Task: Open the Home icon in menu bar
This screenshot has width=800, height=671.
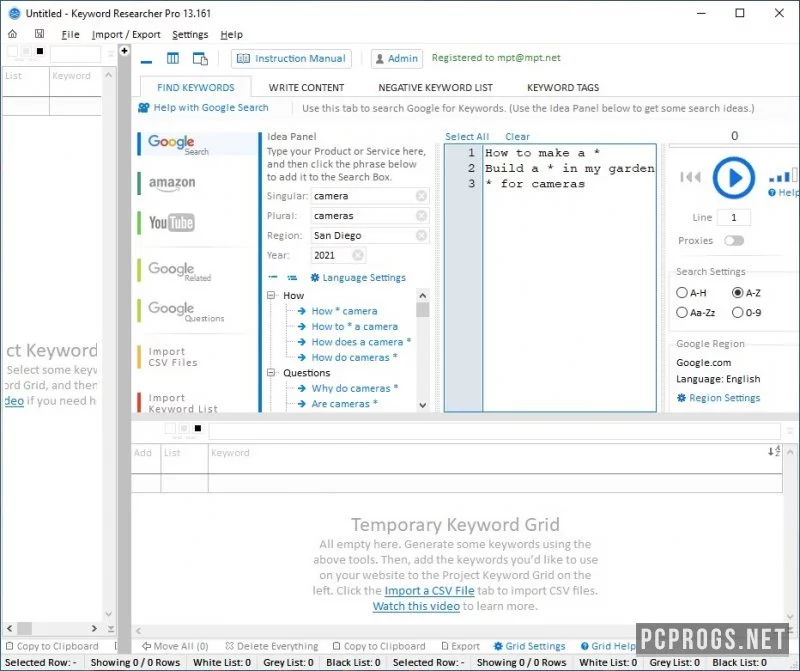Action: tap(12, 34)
